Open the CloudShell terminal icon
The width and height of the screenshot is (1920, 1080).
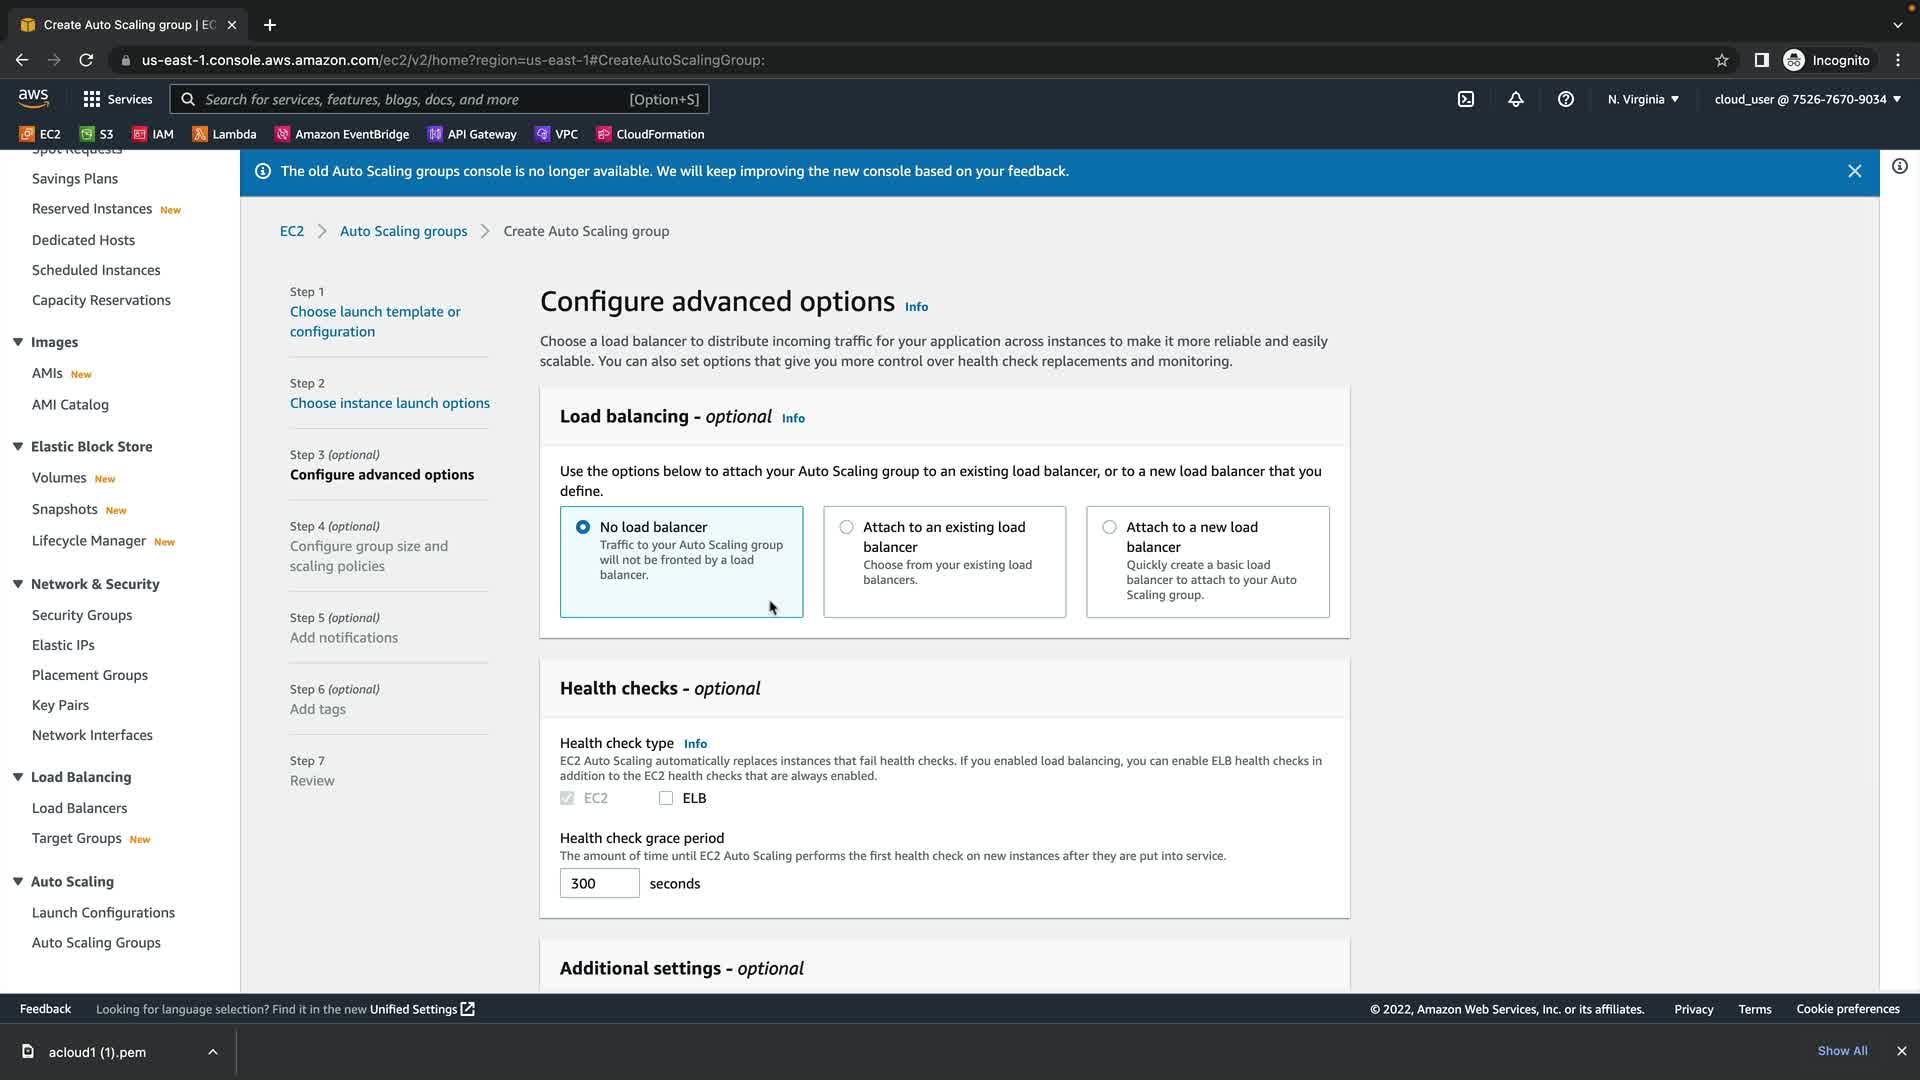1465,99
